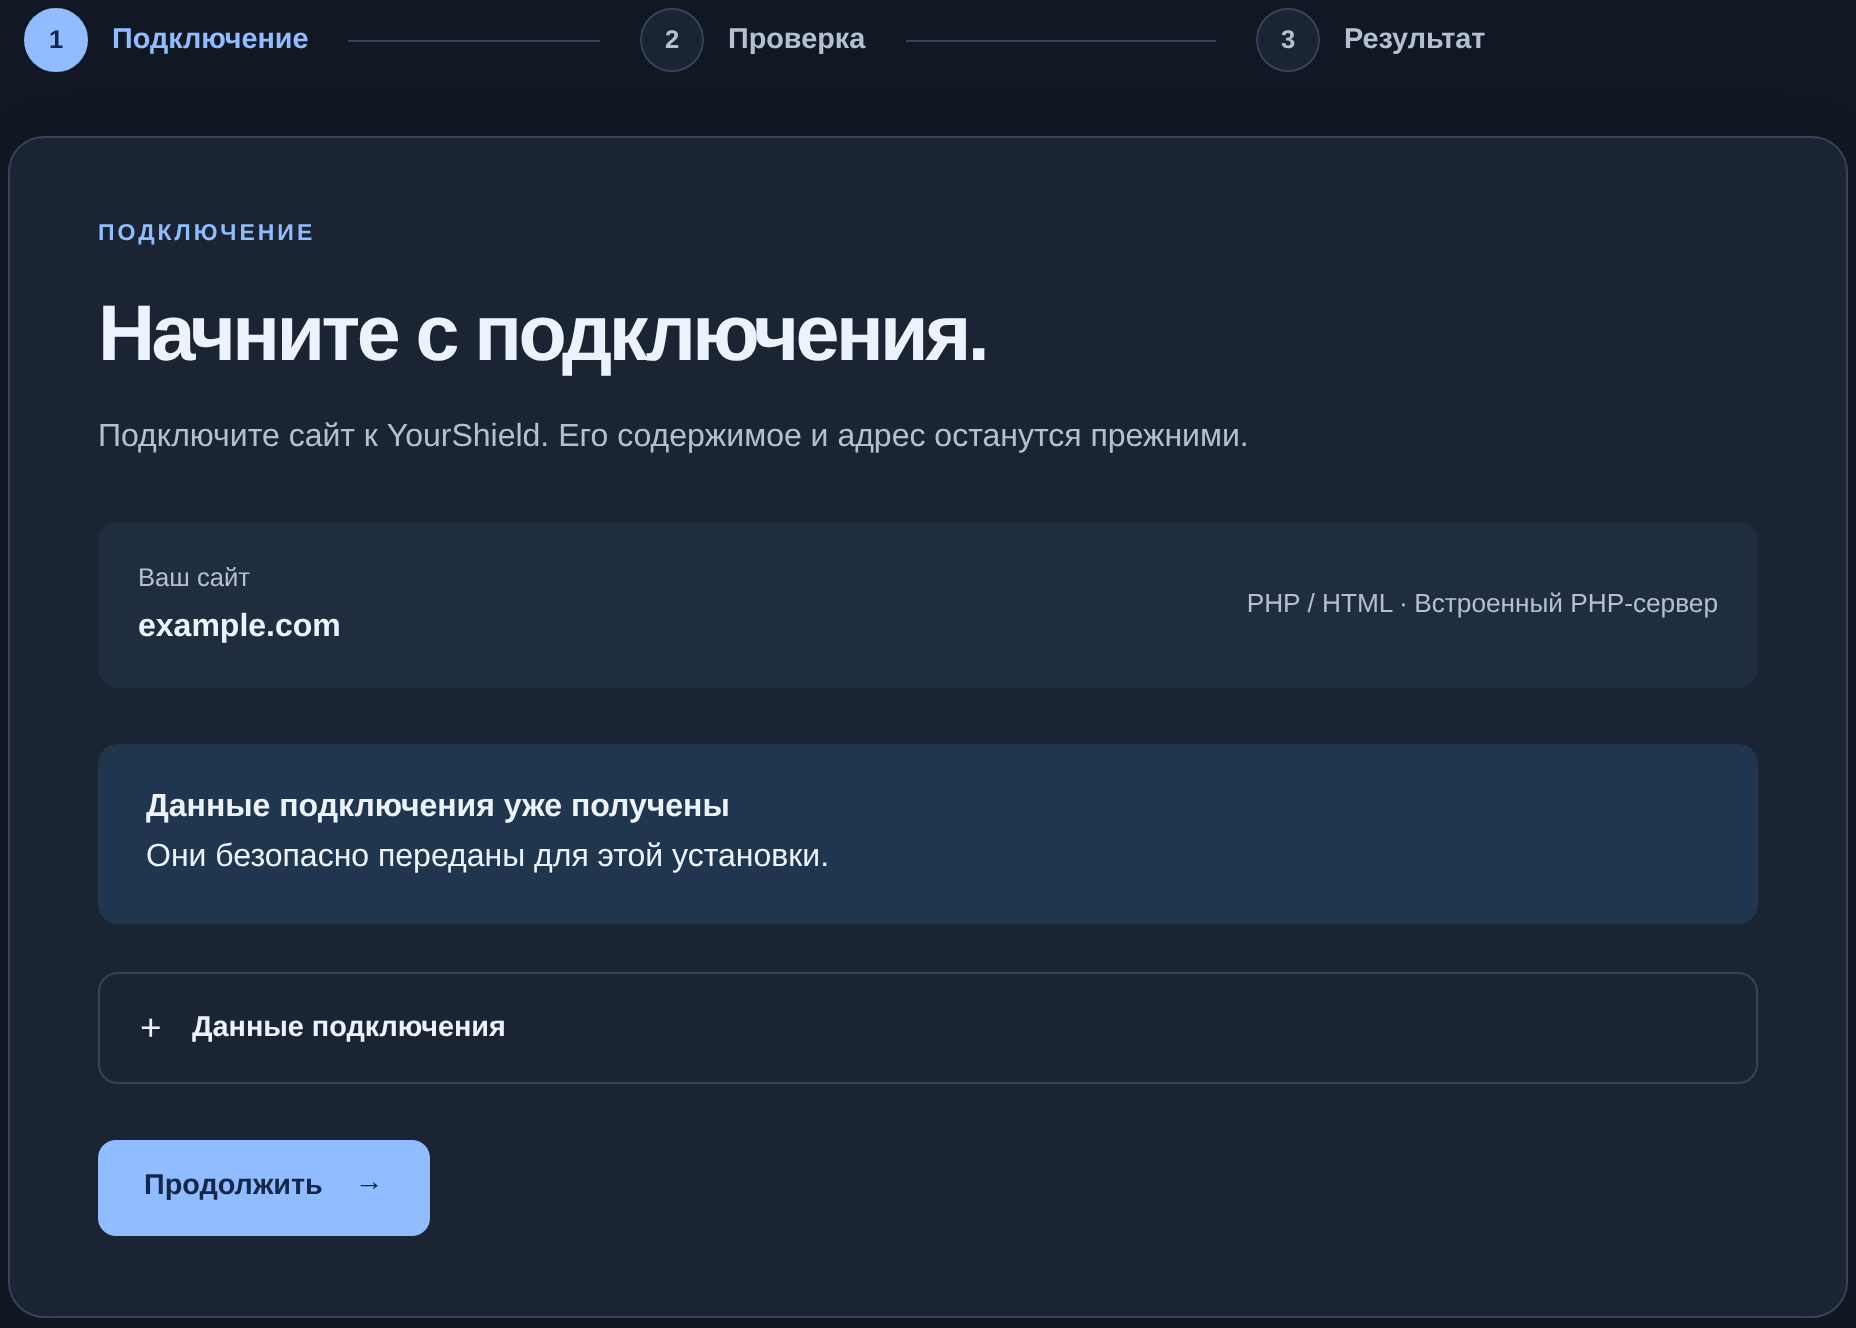This screenshot has width=1856, height=1328.
Task: Select step 3 circle in the stepper
Action: pos(1288,40)
